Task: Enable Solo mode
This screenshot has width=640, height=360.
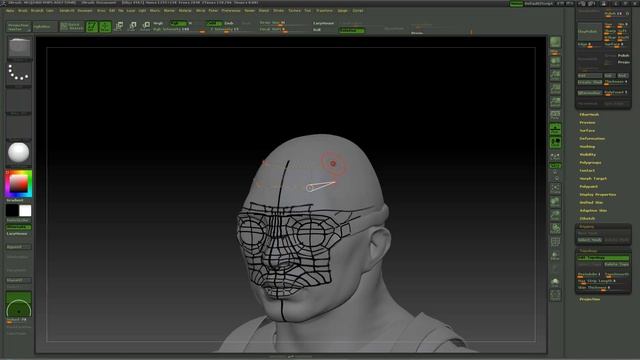Action: click(x=555, y=282)
